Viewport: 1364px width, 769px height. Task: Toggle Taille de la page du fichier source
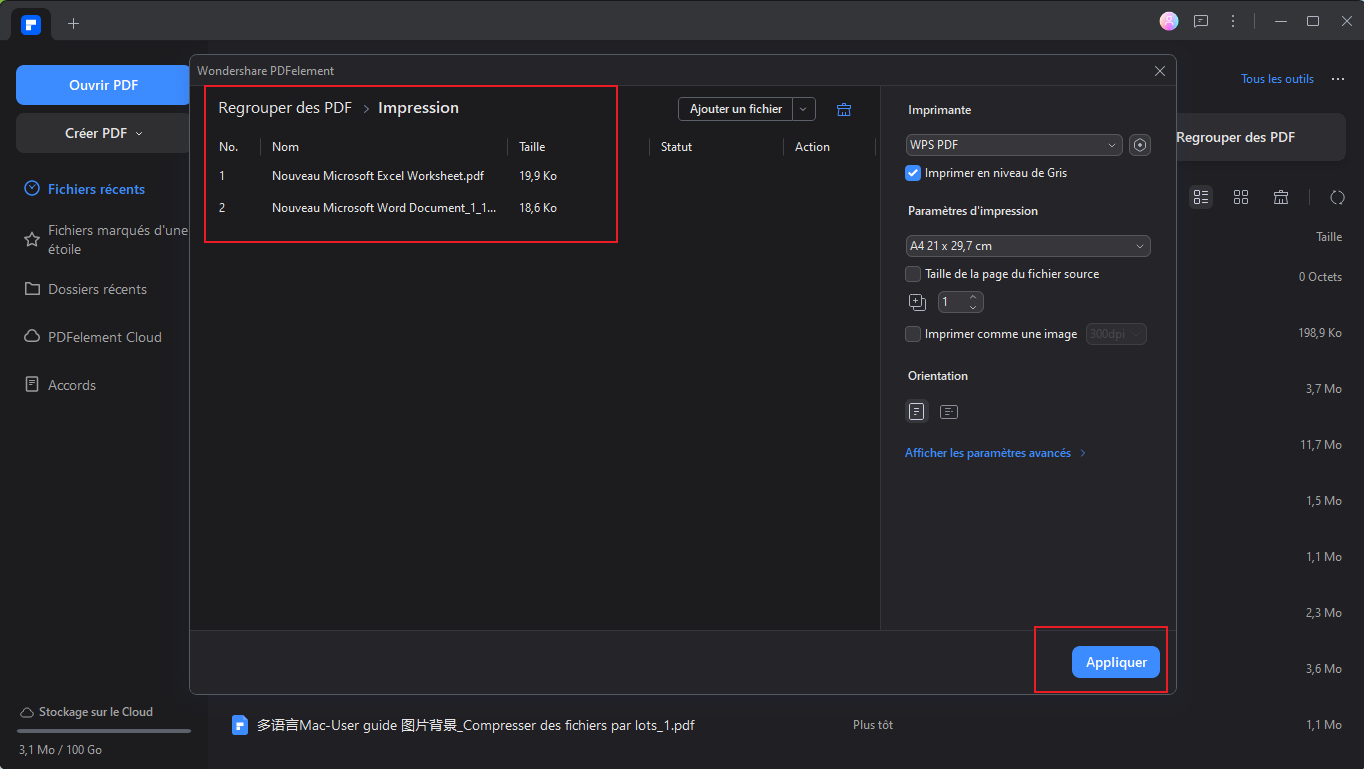click(x=913, y=274)
